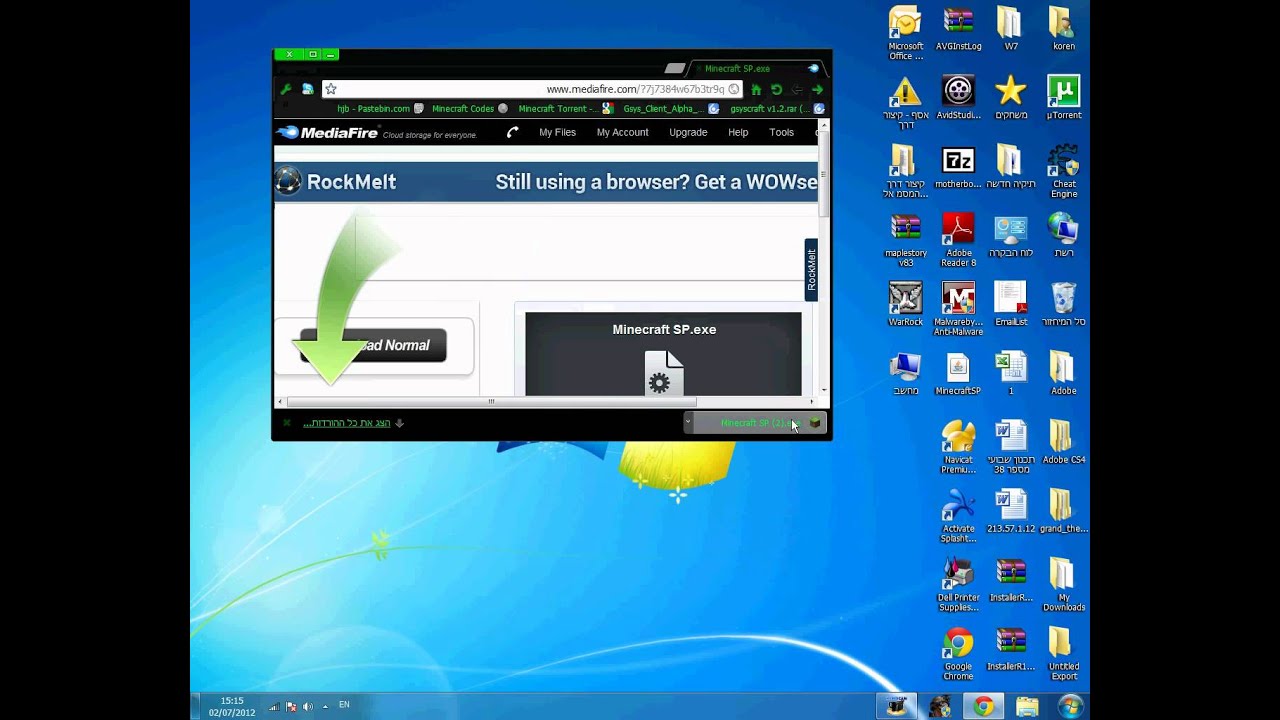The height and width of the screenshot is (720, 1280).
Task: Expand options arrow for Minecraft SP (2).exe download
Action: tap(688, 423)
